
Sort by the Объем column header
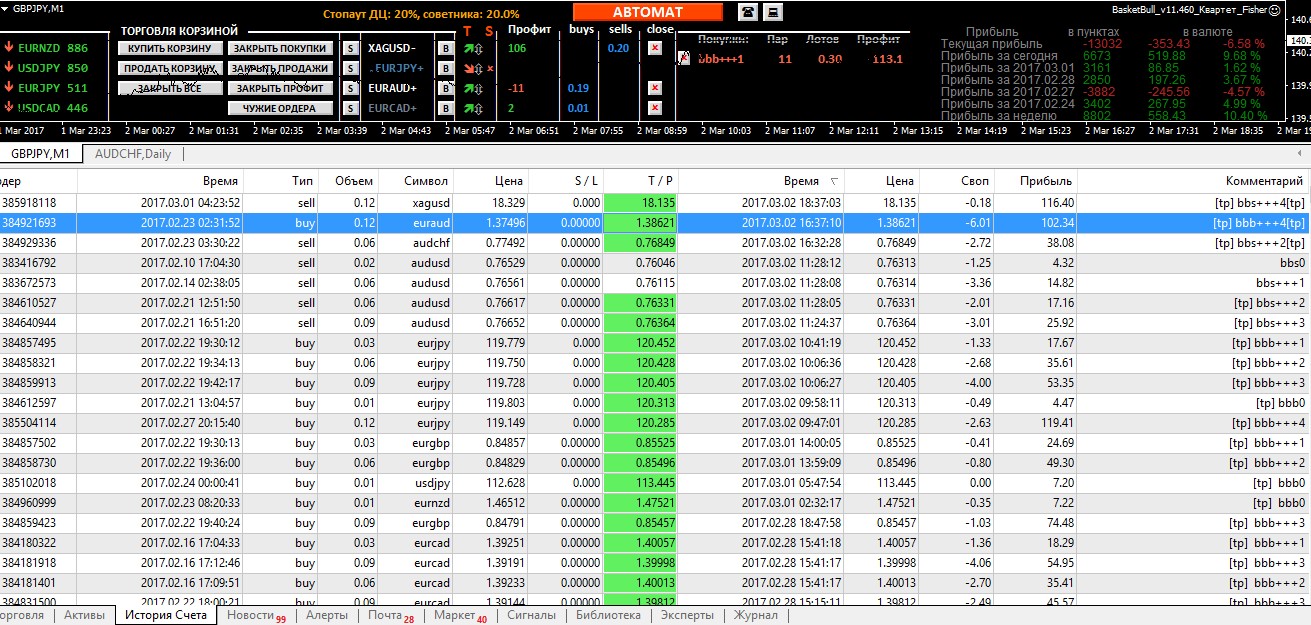(x=350, y=181)
